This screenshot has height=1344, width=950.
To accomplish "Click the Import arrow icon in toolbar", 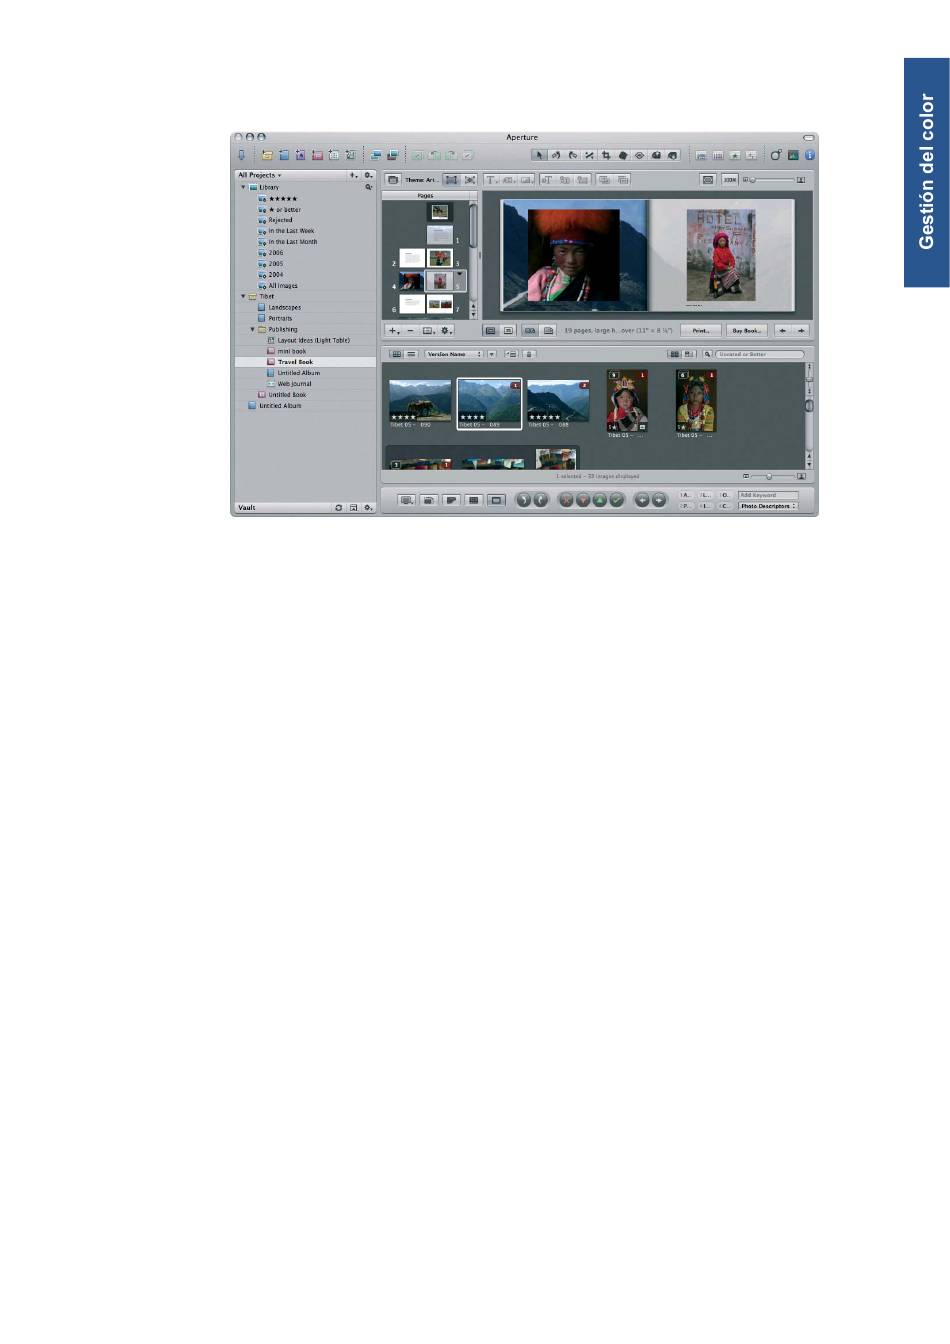I will (x=241, y=155).
